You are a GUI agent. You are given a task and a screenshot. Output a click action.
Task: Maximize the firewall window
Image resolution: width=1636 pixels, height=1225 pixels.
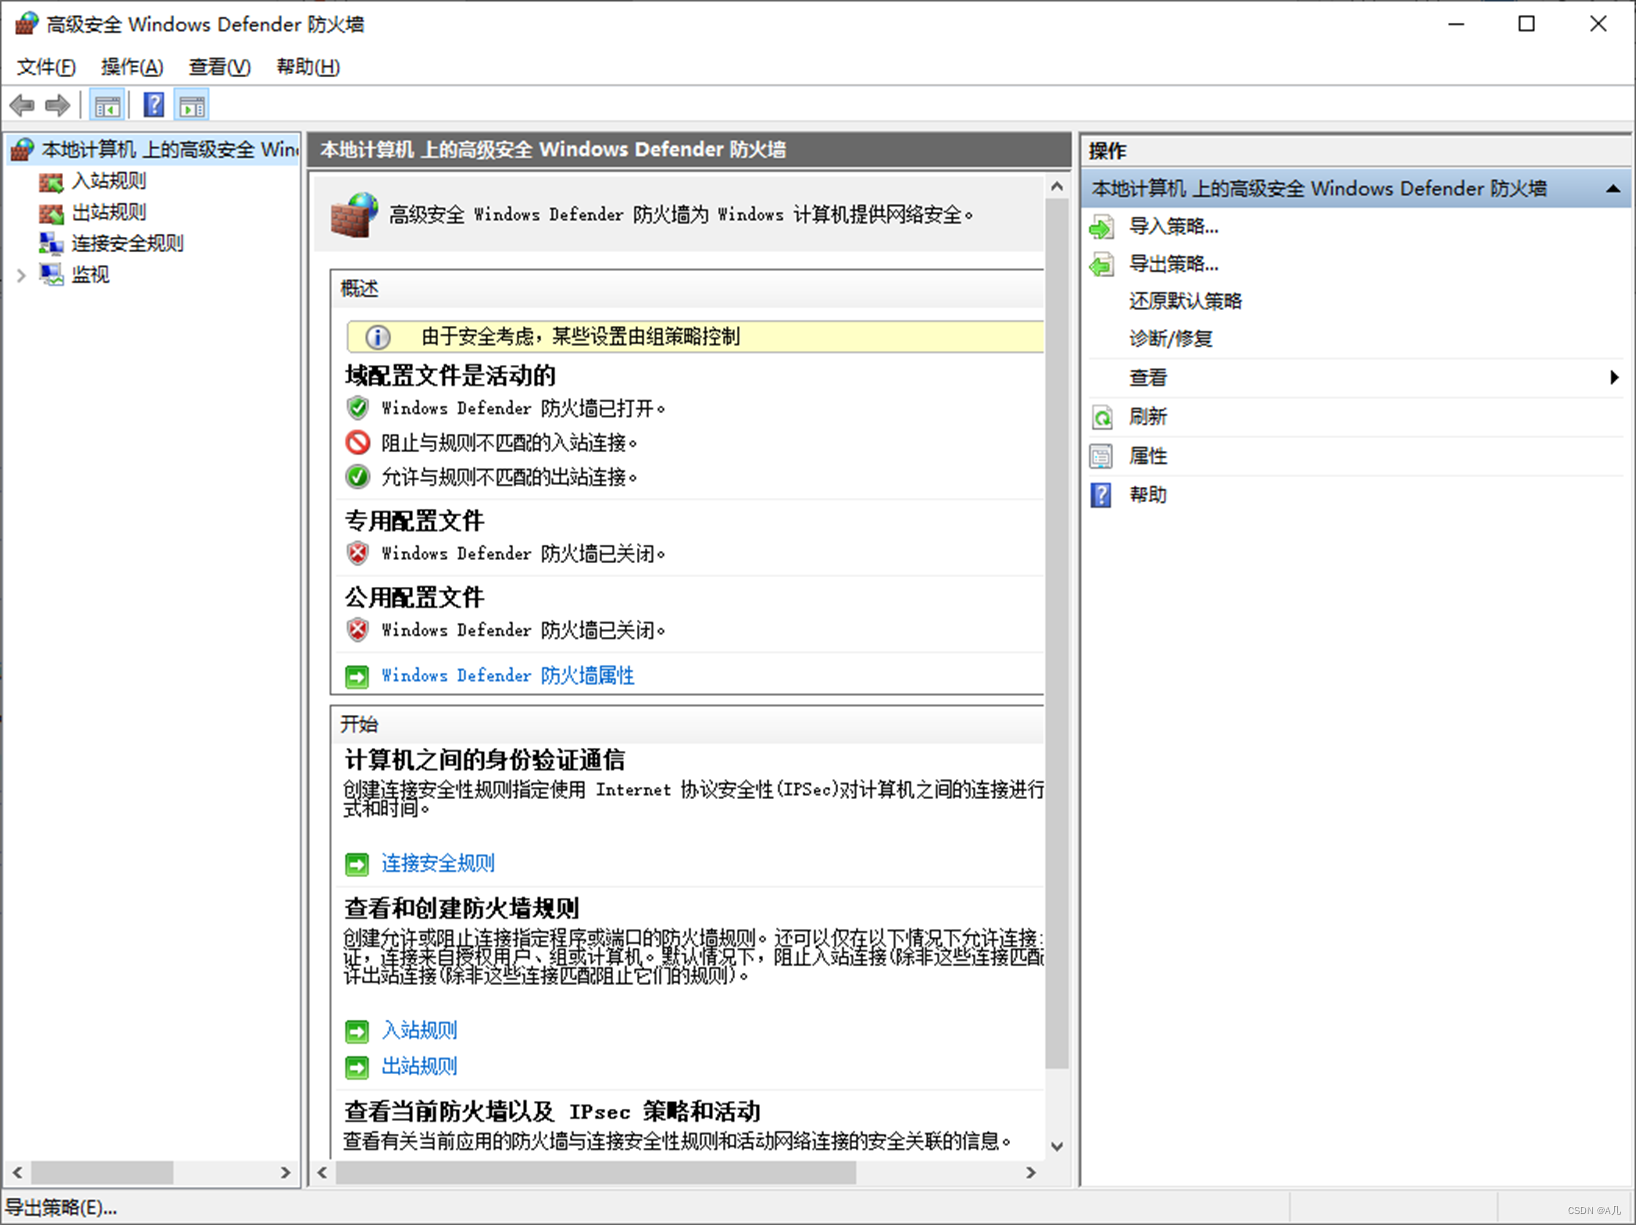click(x=1526, y=24)
